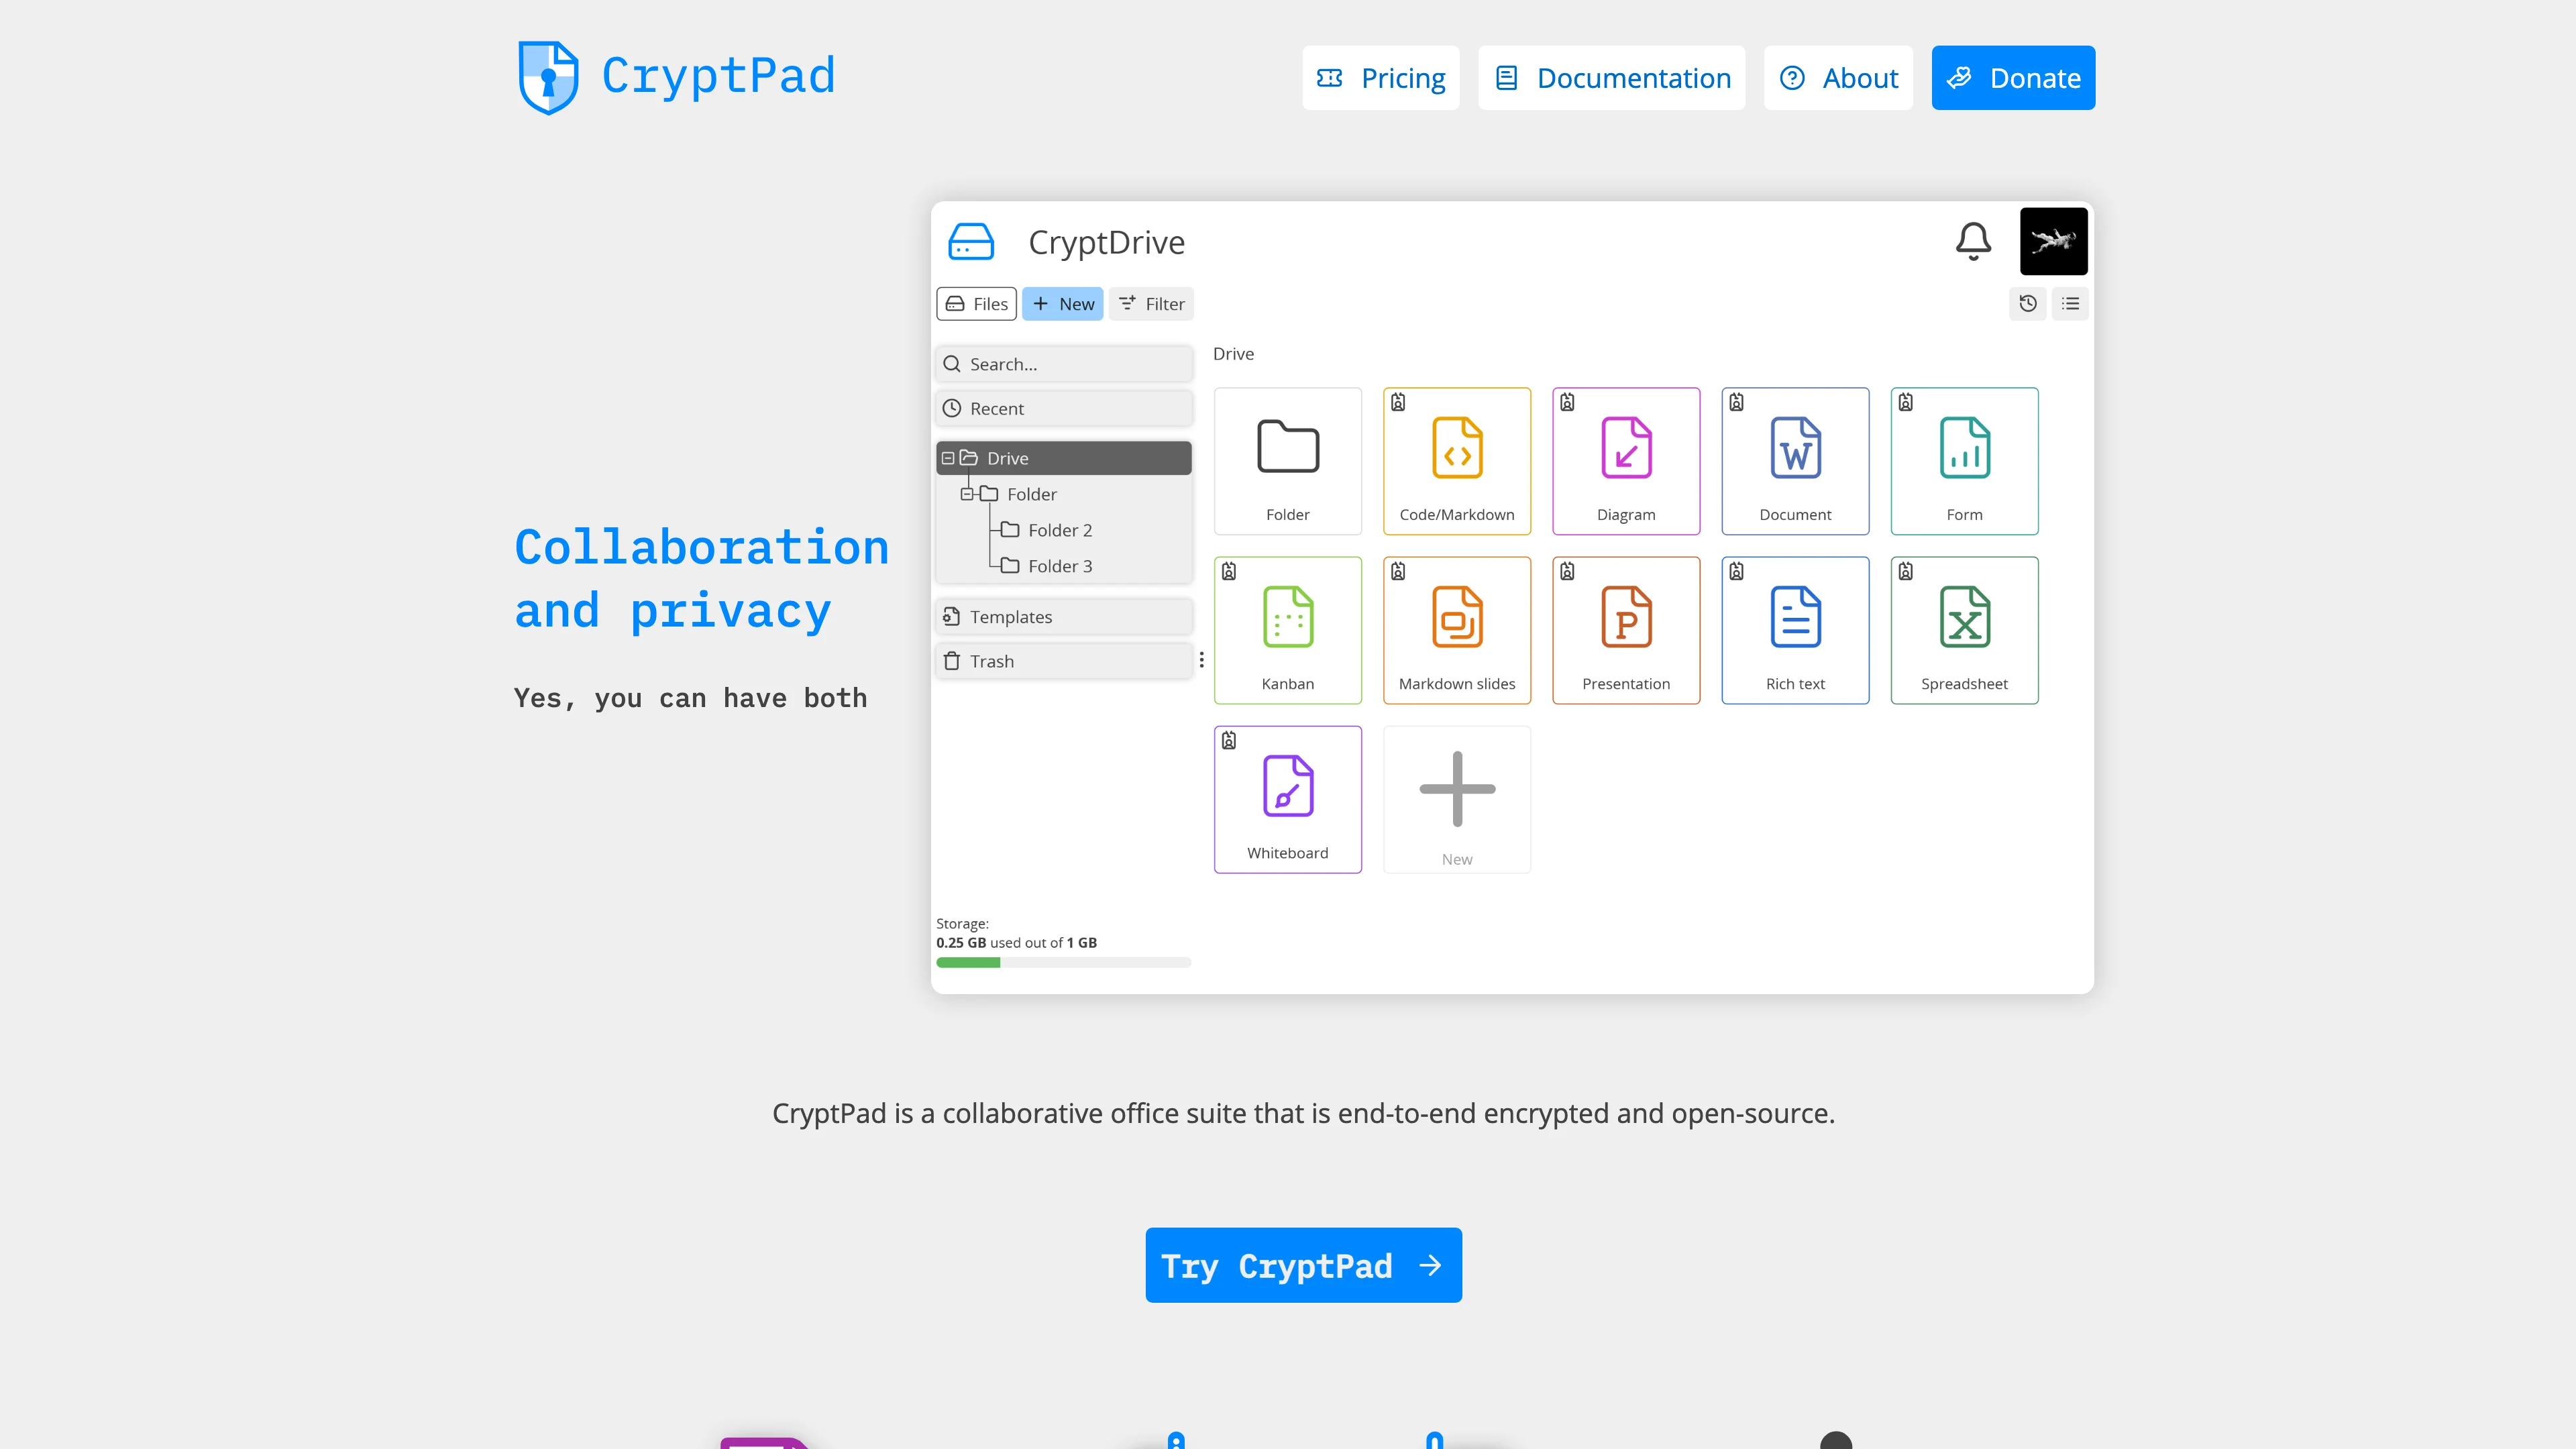Open the Diagram tile
2576x1449 pixels.
1626,461
